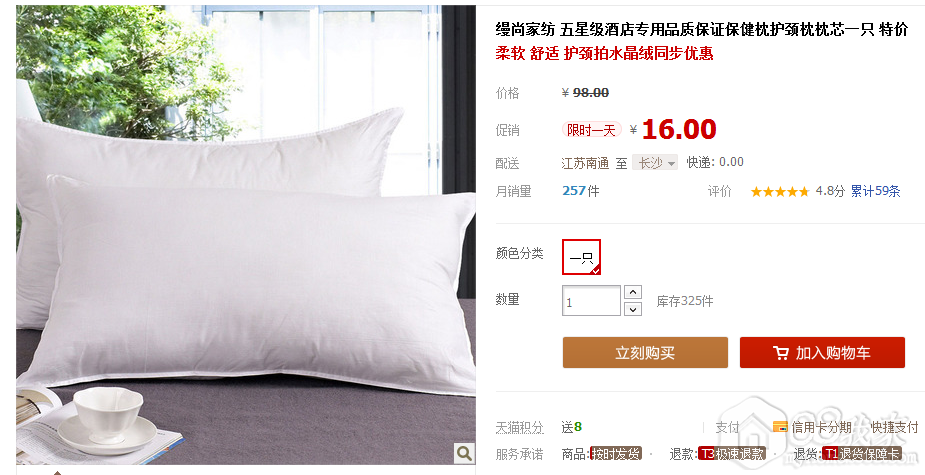Click the 限时一天 promotion tag
The width and height of the screenshot is (925, 475).
591,130
